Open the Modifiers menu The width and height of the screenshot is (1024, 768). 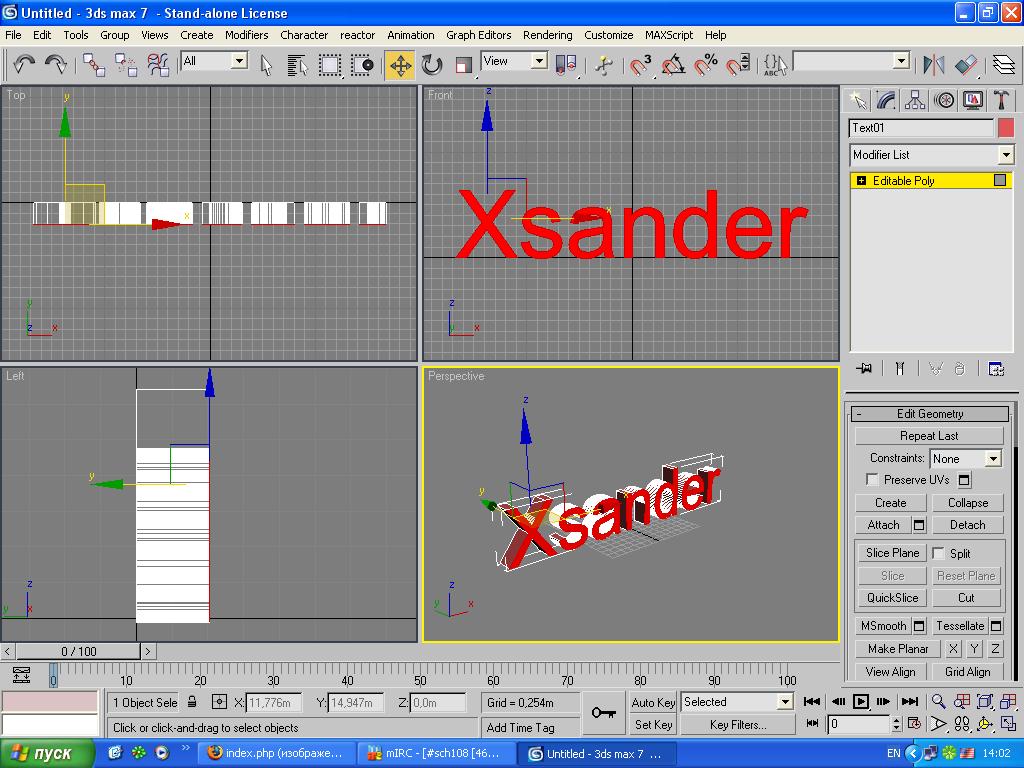click(x=246, y=35)
